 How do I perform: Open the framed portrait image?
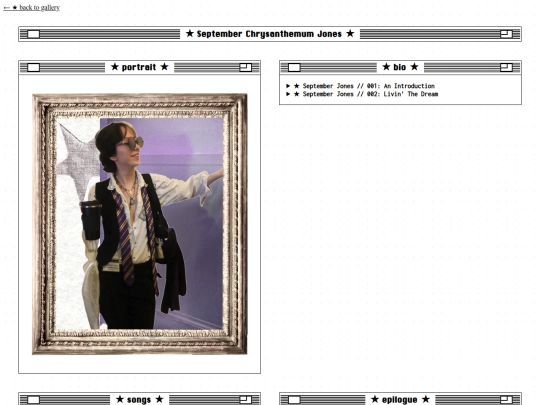[x=139, y=224]
